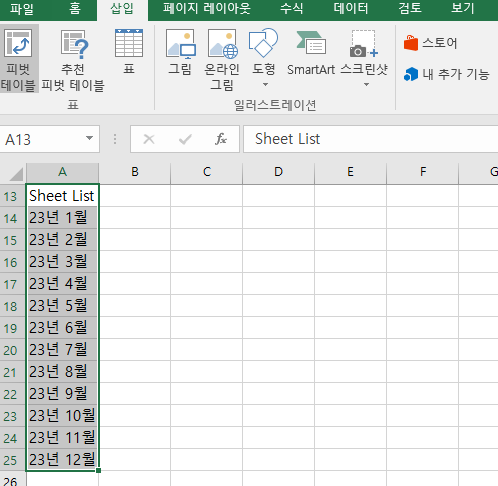Open the 검토 tab
The height and width of the screenshot is (486, 498).
(410, 8)
